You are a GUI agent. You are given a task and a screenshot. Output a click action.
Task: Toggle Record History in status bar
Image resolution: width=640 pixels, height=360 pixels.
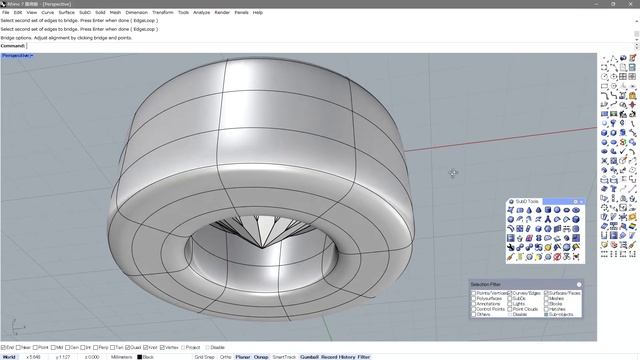338,357
